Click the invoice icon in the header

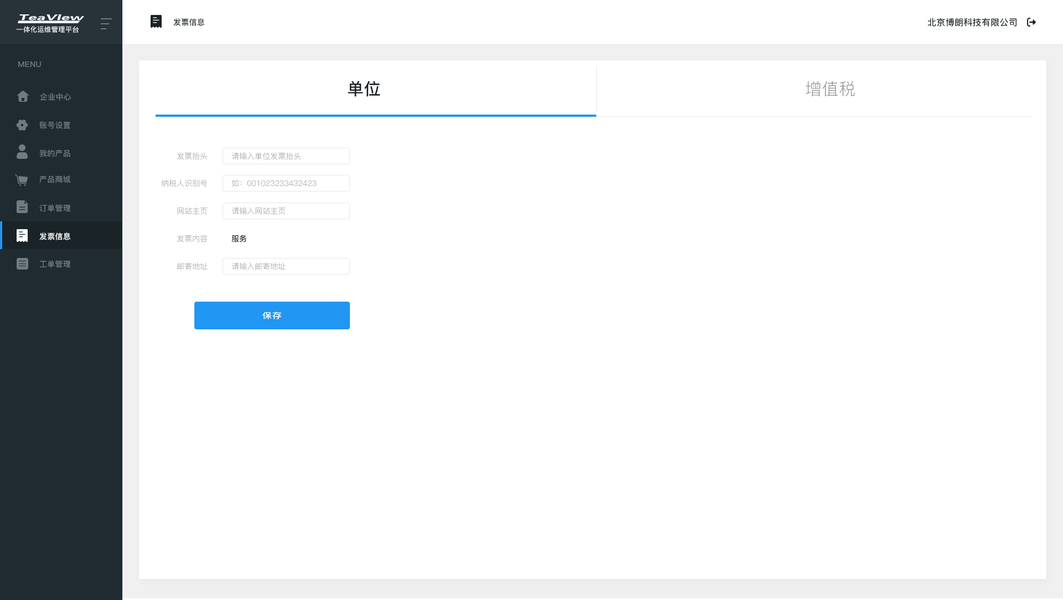click(156, 22)
